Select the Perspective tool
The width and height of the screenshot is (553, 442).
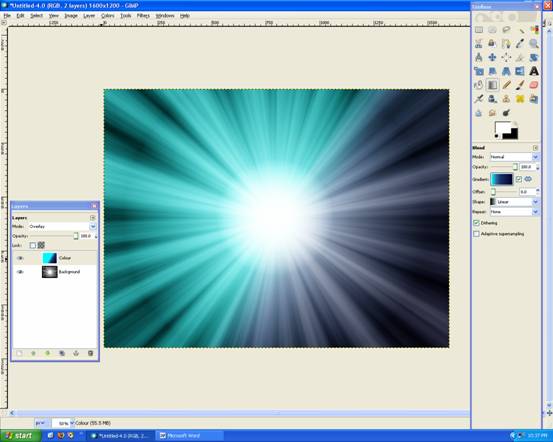tap(506, 71)
